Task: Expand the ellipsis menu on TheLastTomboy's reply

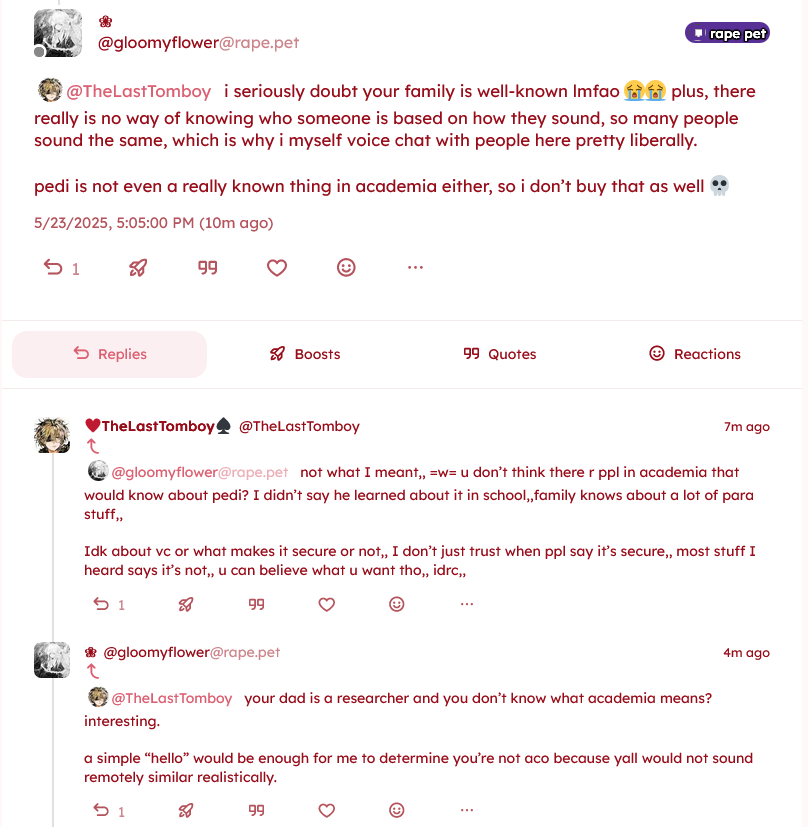Action: tap(466, 604)
